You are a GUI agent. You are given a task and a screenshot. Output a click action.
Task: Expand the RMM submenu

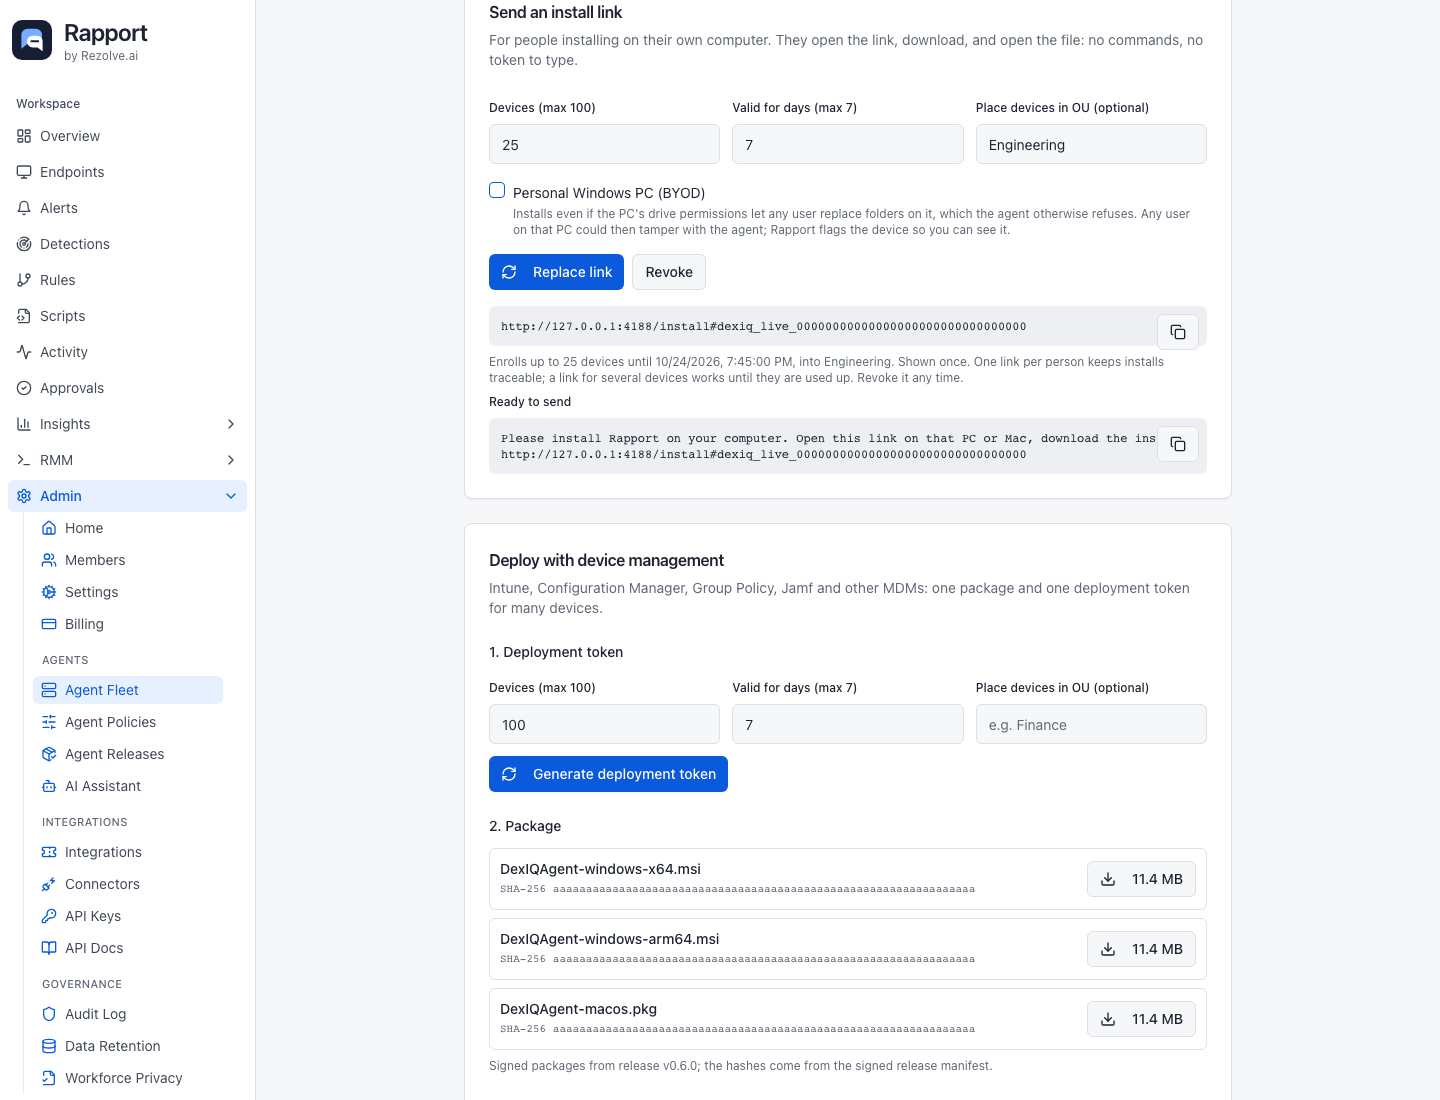(x=127, y=460)
